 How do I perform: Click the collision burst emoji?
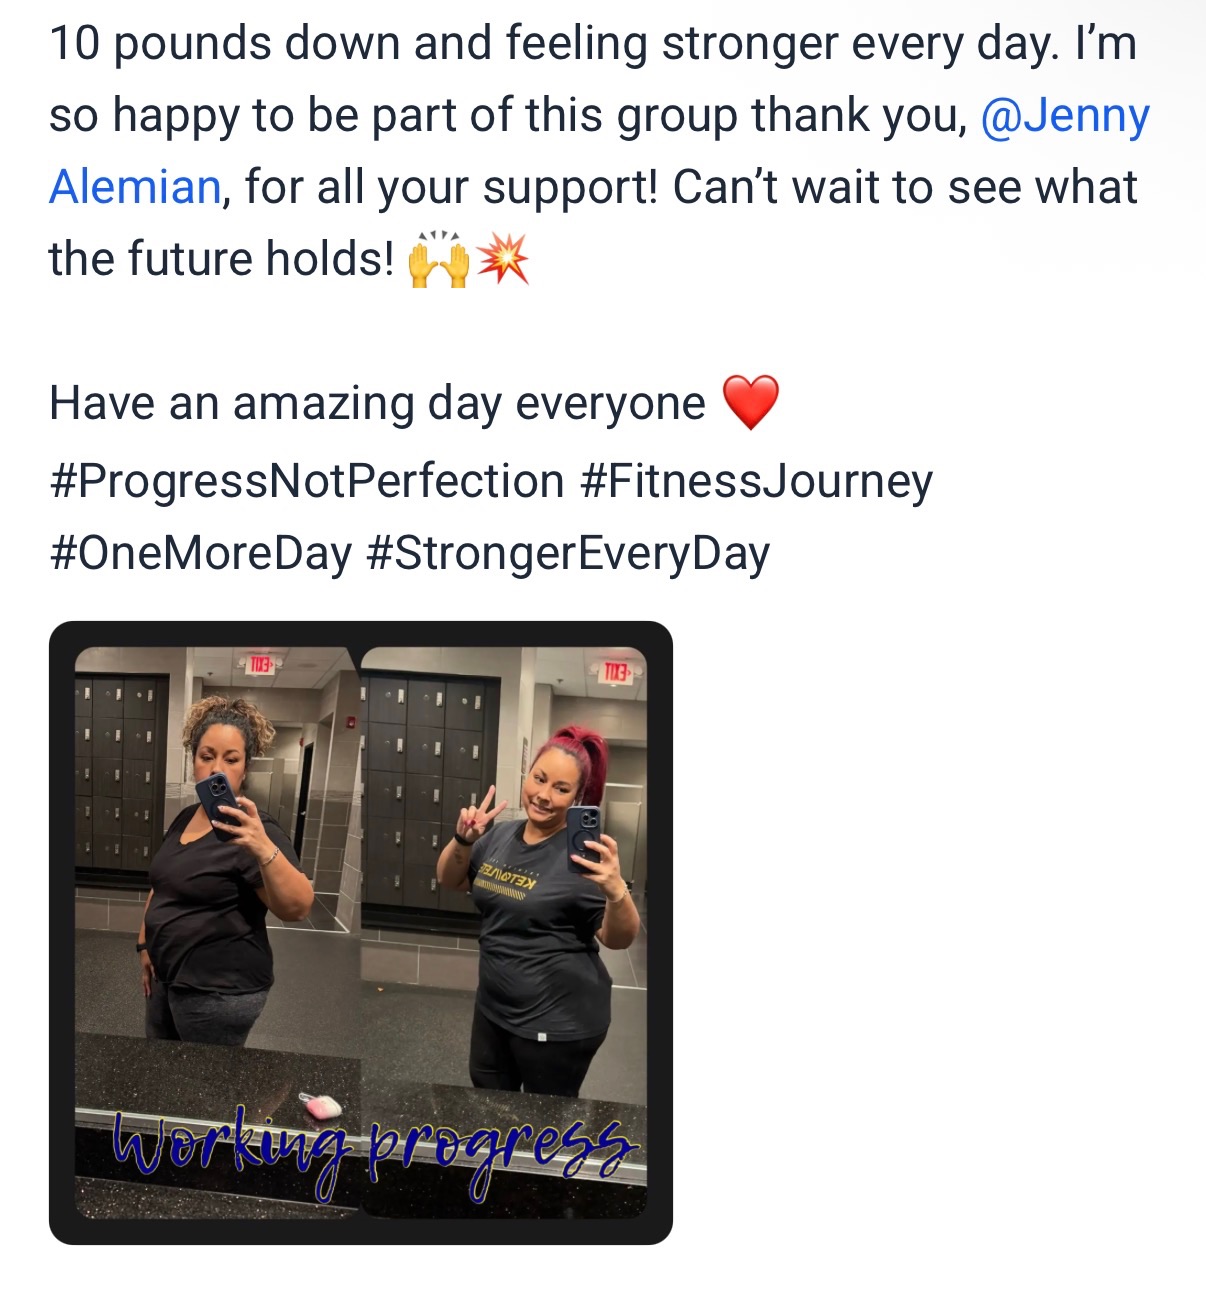pos(502,260)
